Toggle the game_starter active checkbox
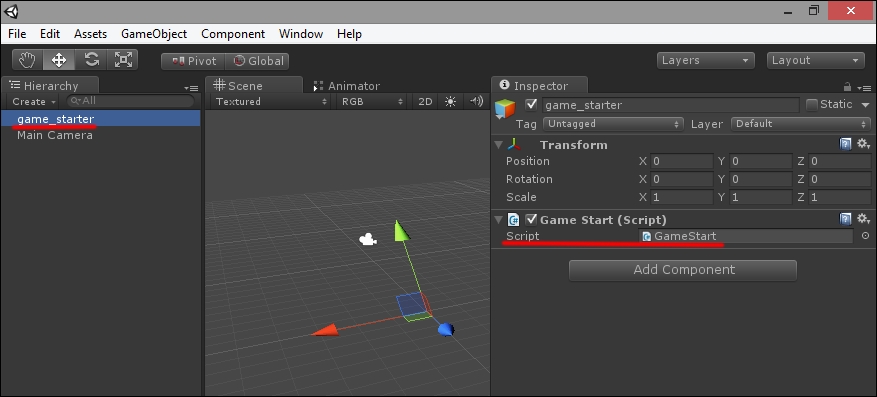This screenshot has width=877, height=397. click(531, 105)
